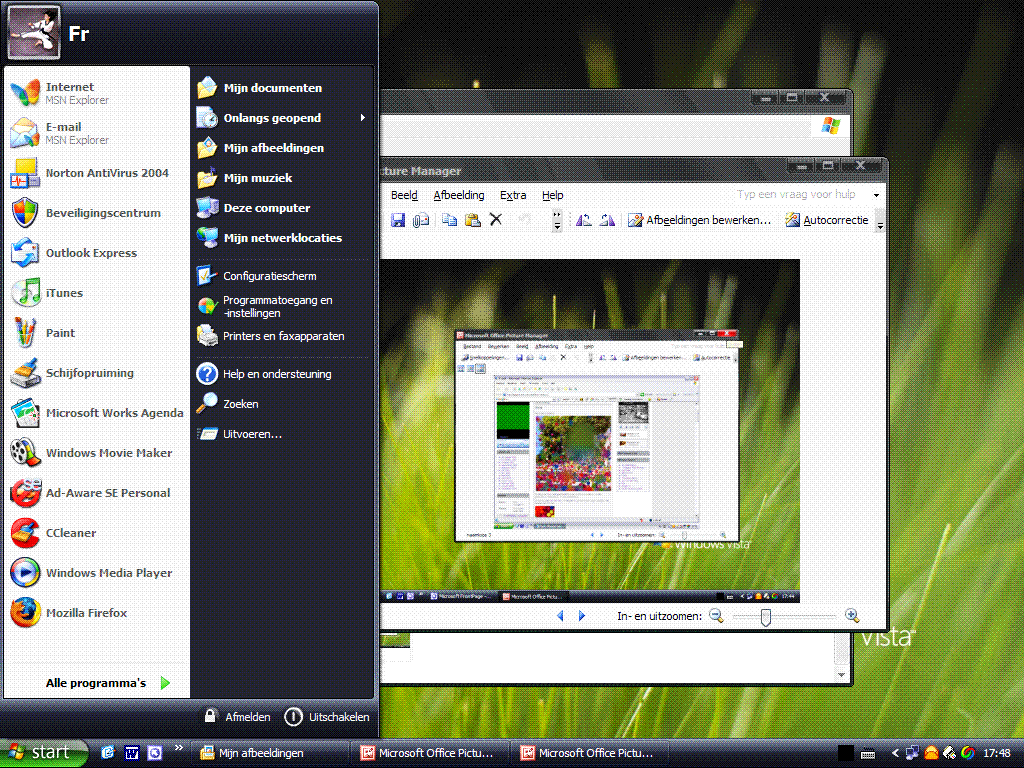Click back window scrollbar down arrow
This screenshot has height=768, width=1024.
842,675
